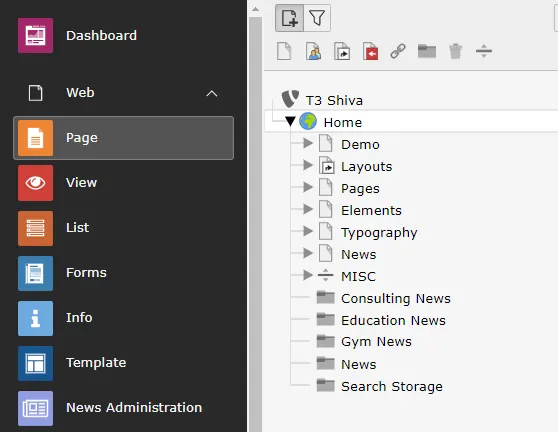
Task: Collapse the Home tree node arrow
Action: (x=290, y=122)
